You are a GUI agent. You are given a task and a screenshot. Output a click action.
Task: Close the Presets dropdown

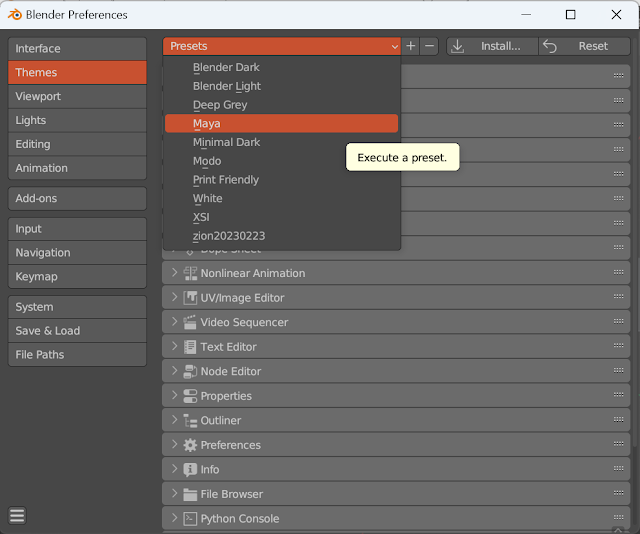(282, 46)
